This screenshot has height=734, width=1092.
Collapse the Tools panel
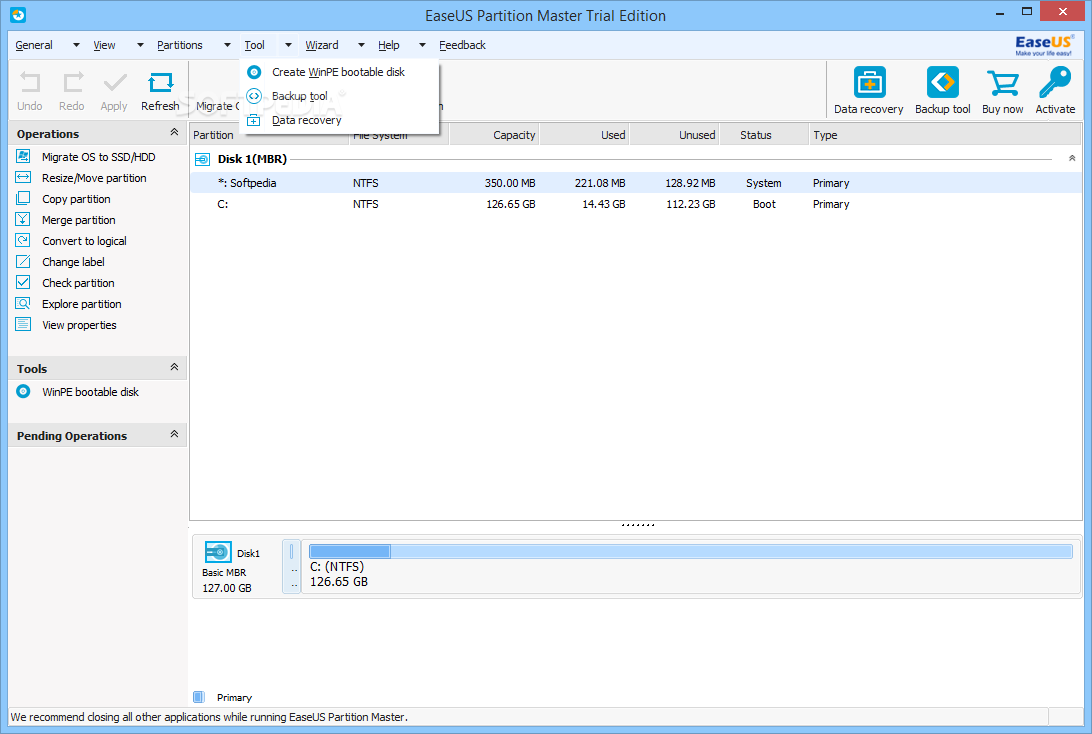tap(174, 367)
